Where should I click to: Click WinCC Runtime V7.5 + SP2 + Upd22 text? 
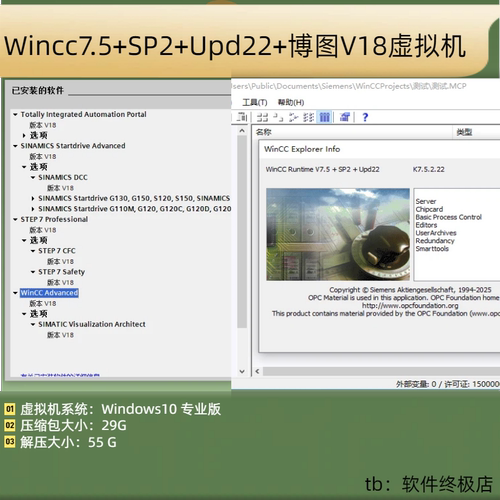pos(322,169)
